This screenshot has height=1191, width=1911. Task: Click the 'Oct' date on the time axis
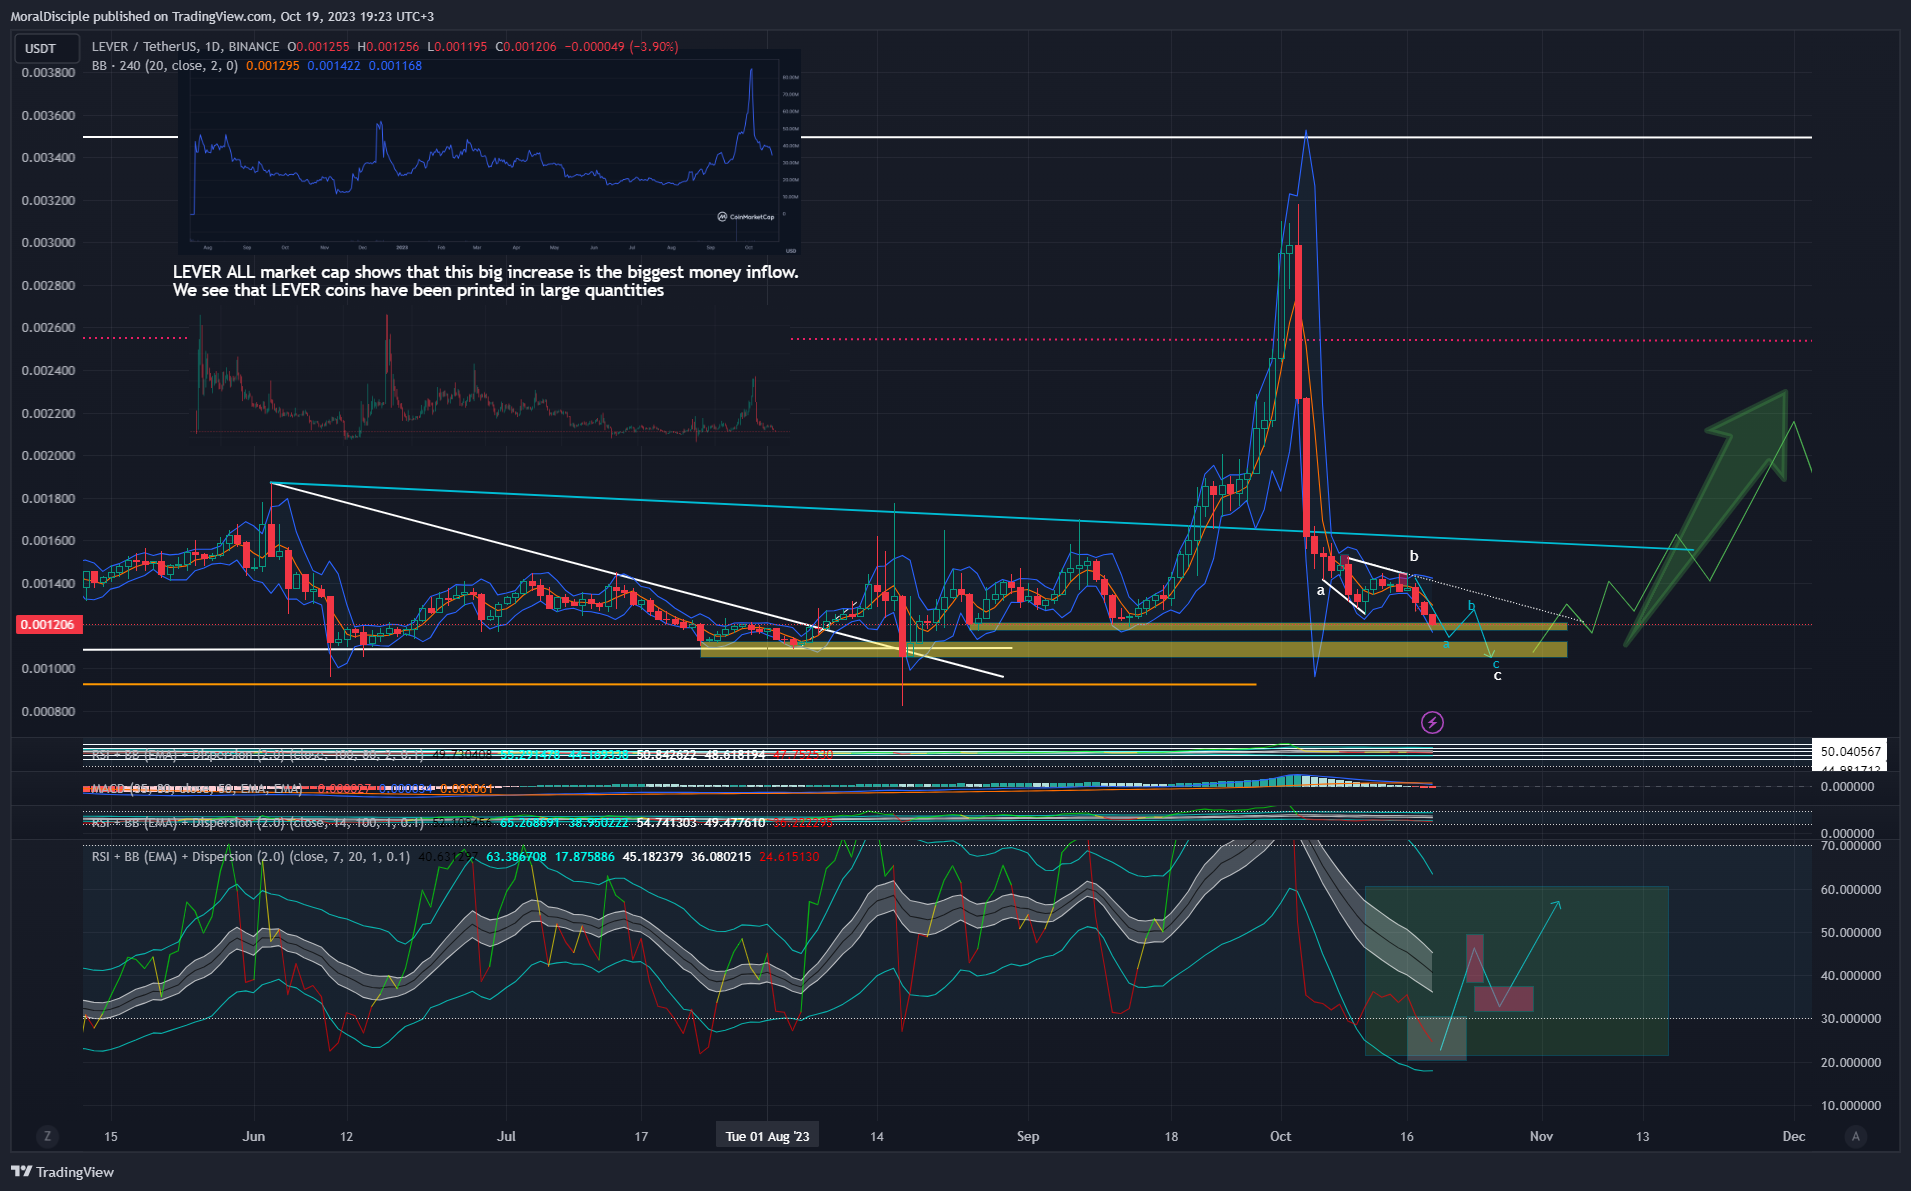tap(1280, 1136)
